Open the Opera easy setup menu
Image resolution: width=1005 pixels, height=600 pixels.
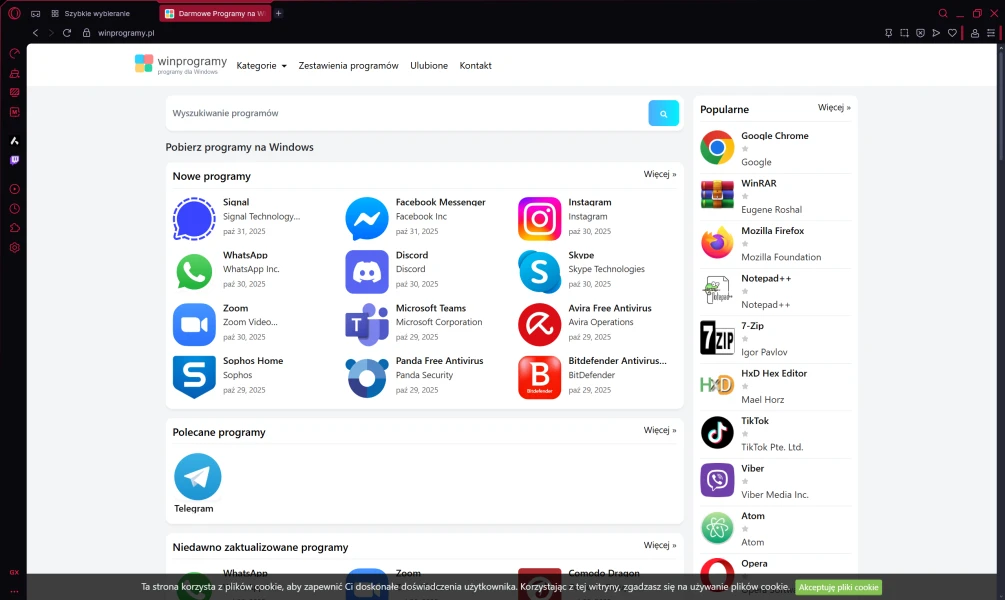point(991,33)
